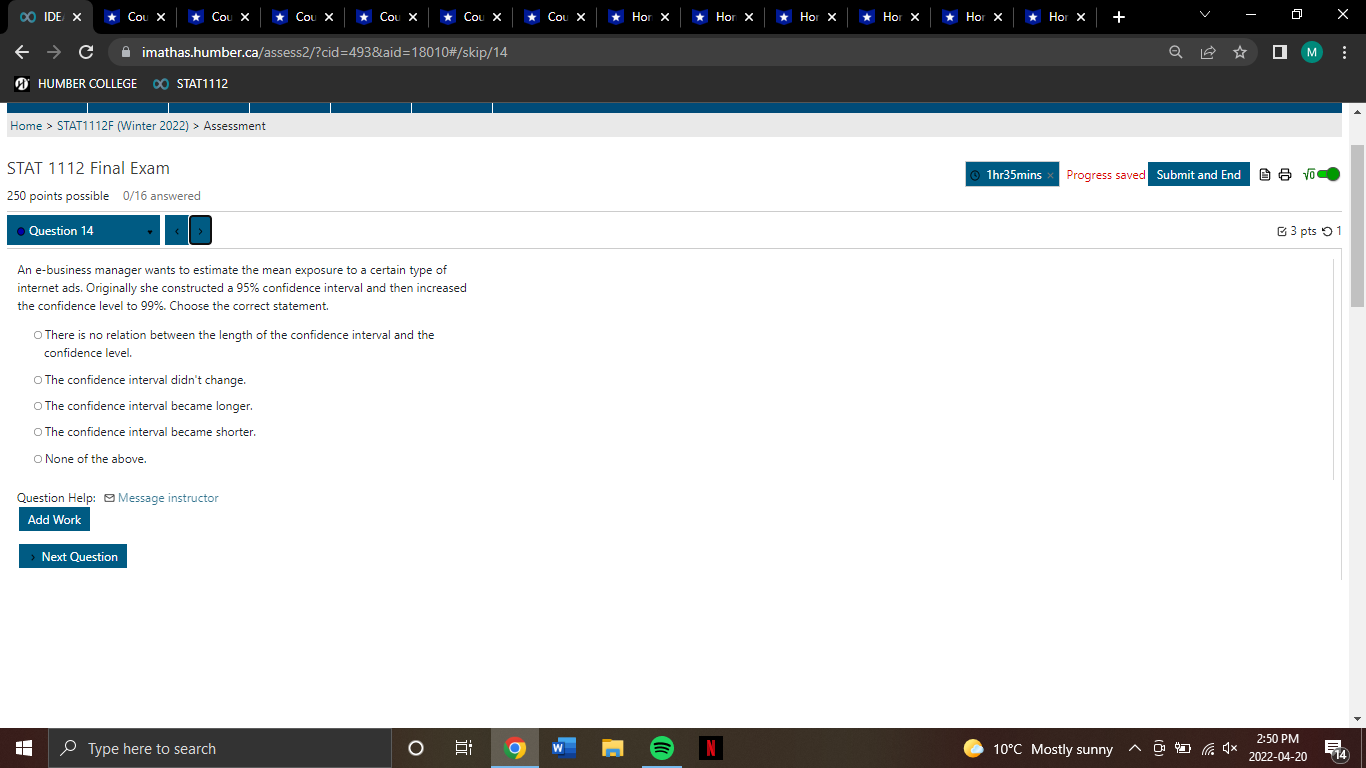Open the Message instructor mail icon

[x=110, y=497]
